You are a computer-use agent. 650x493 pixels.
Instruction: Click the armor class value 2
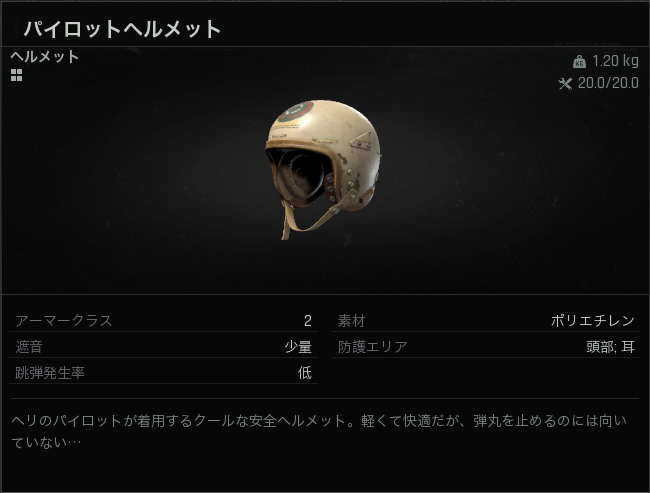point(307,321)
